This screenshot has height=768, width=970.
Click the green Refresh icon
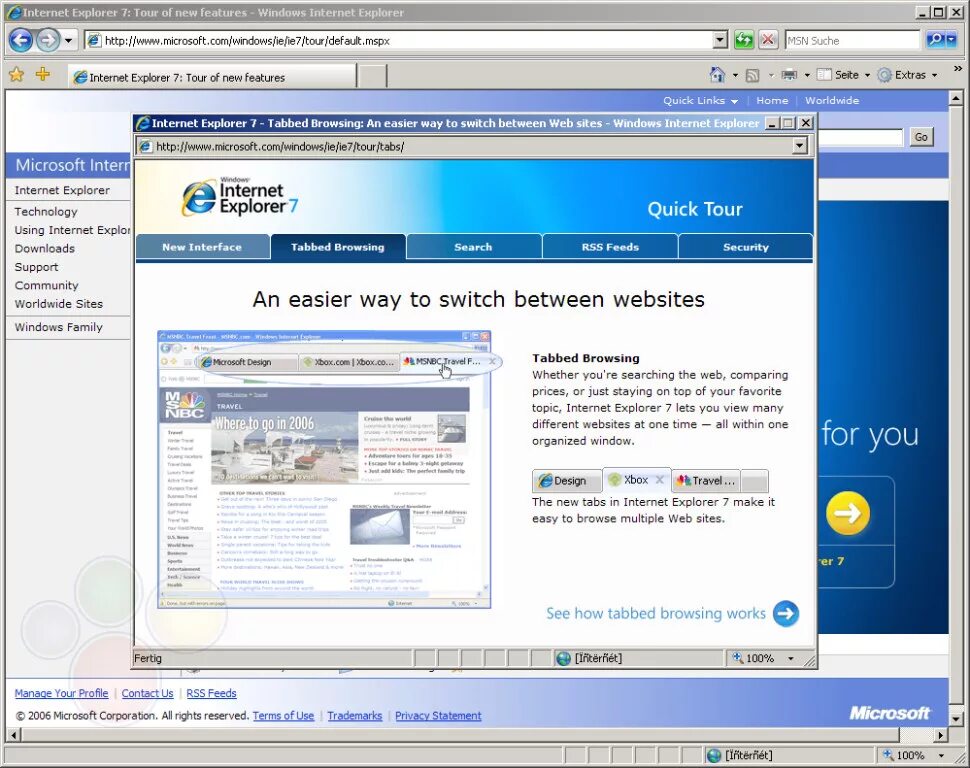coord(744,40)
